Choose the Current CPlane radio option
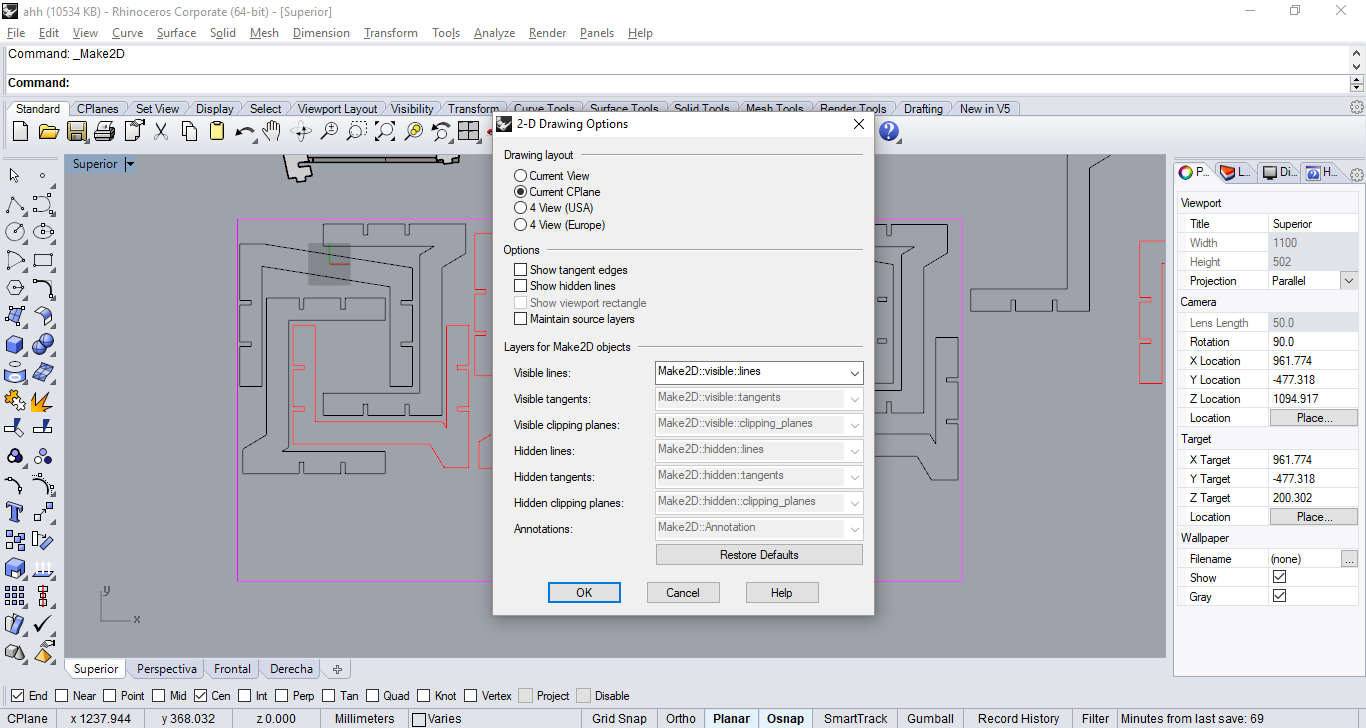Screen dimensions: 1366x728 [520, 192]
